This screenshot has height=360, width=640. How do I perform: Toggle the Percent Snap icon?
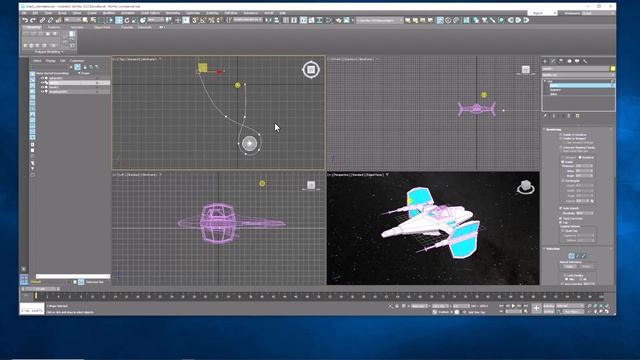[x=211, y=20]
